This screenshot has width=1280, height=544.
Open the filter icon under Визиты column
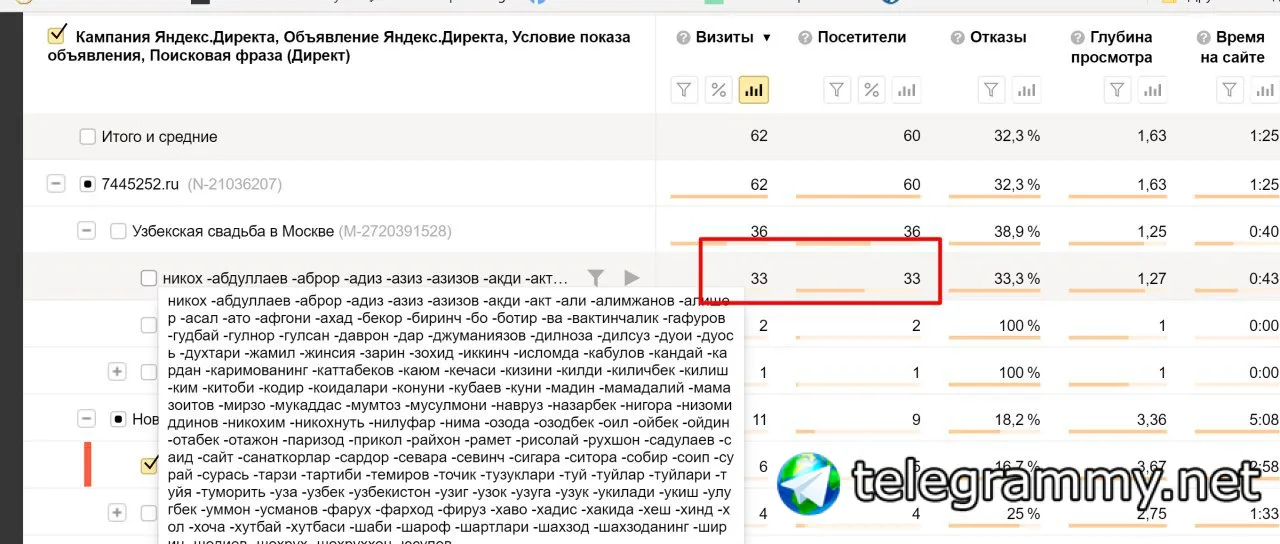pyautogui.click(x=684, y=90)
